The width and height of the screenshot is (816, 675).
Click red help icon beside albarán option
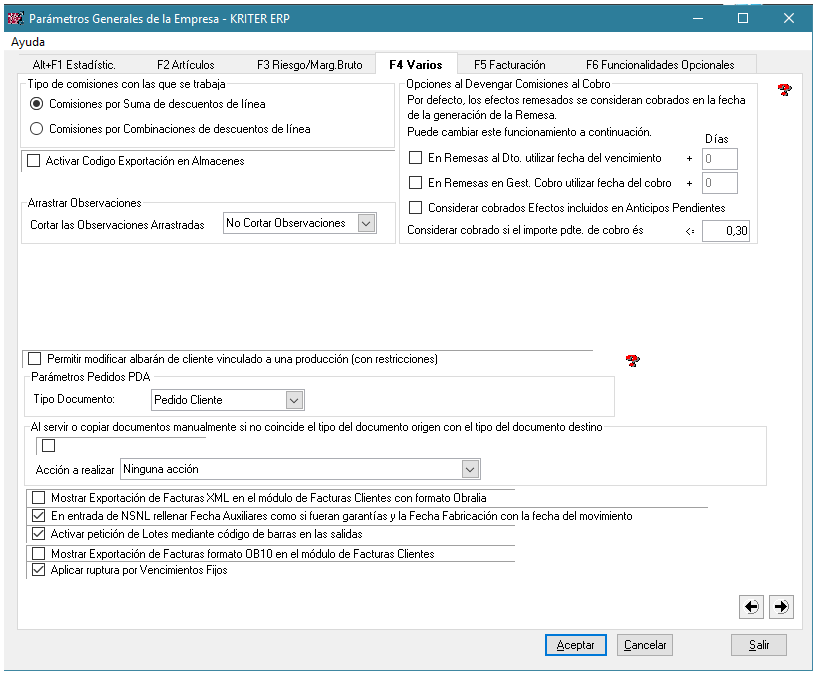[631, 360]
